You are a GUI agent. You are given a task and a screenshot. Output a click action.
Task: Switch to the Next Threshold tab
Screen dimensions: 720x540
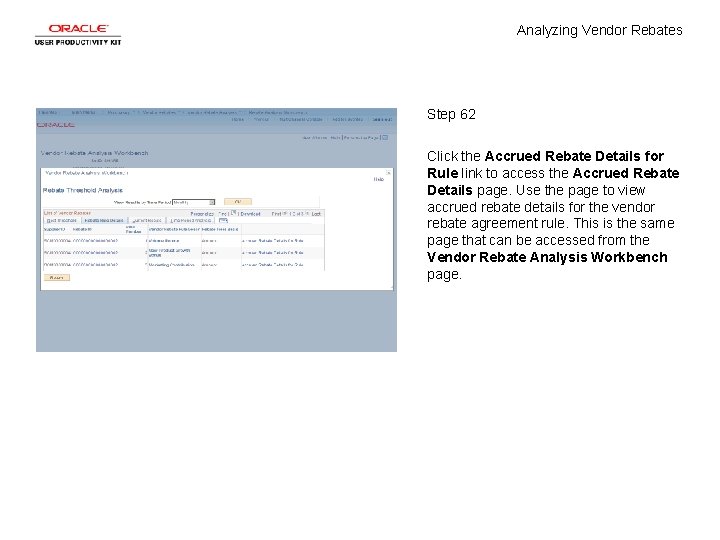pos(62,220)
